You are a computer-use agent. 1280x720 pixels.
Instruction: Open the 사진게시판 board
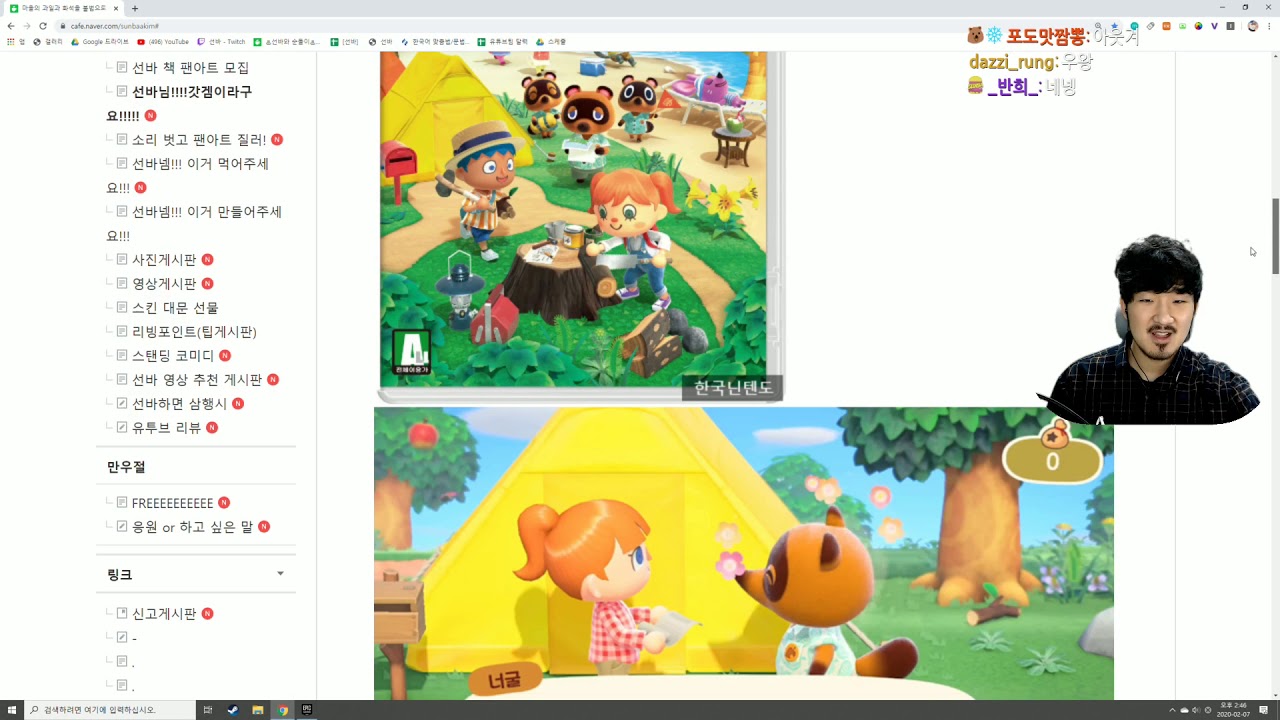point(164,259)
